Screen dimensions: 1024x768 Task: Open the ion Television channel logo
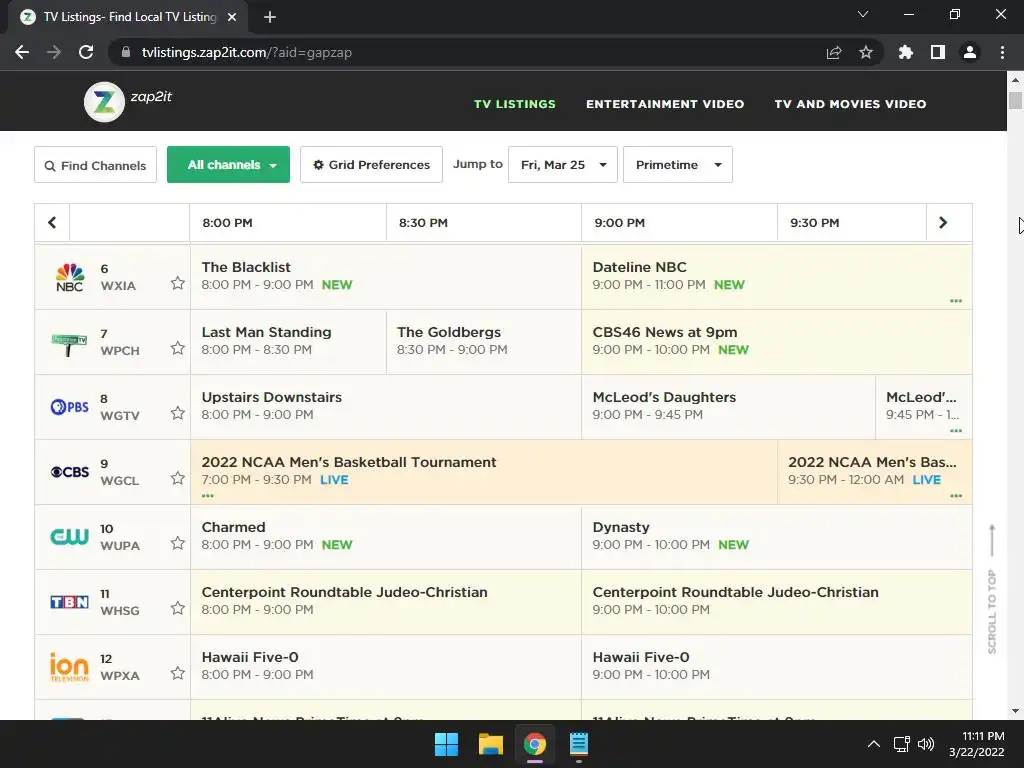click(x=69, y=667)
